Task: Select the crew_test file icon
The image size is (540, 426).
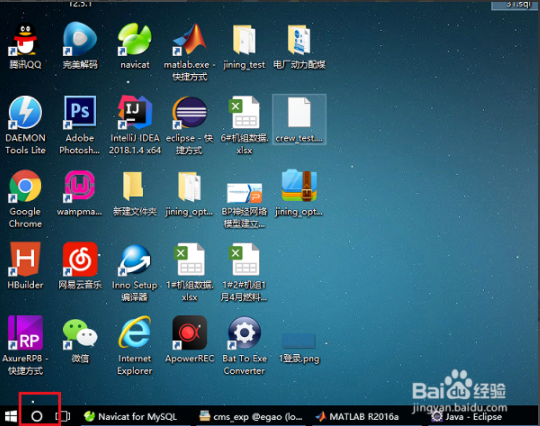Action: [x=299, y=120]
